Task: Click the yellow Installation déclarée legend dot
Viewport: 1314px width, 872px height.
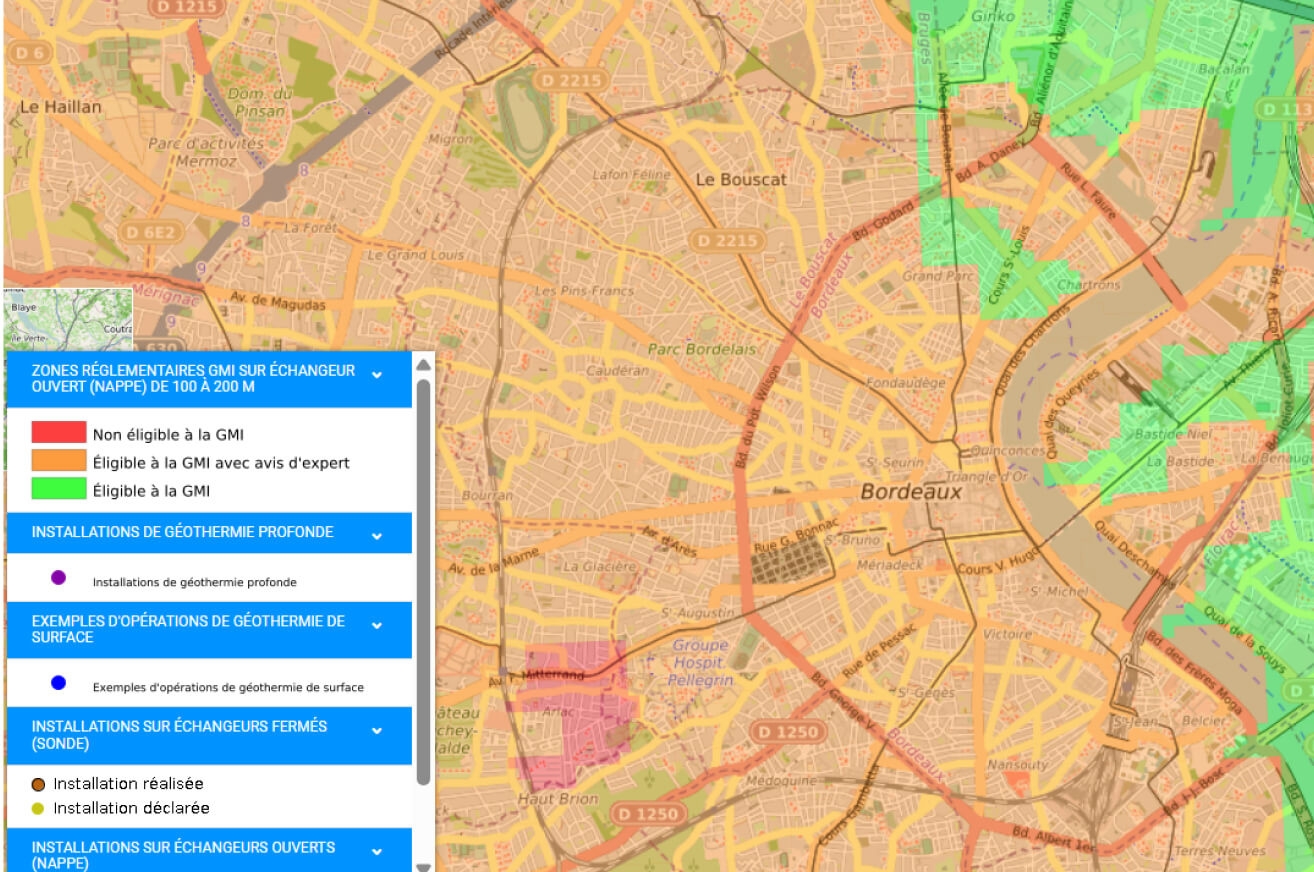Action: [x=38, y=809]
